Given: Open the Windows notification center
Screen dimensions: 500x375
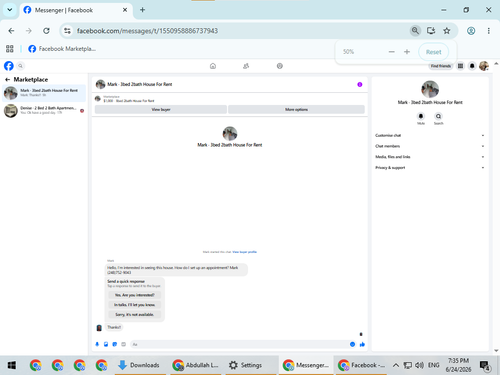Looking at the screenshot, I should coord(485,366).
